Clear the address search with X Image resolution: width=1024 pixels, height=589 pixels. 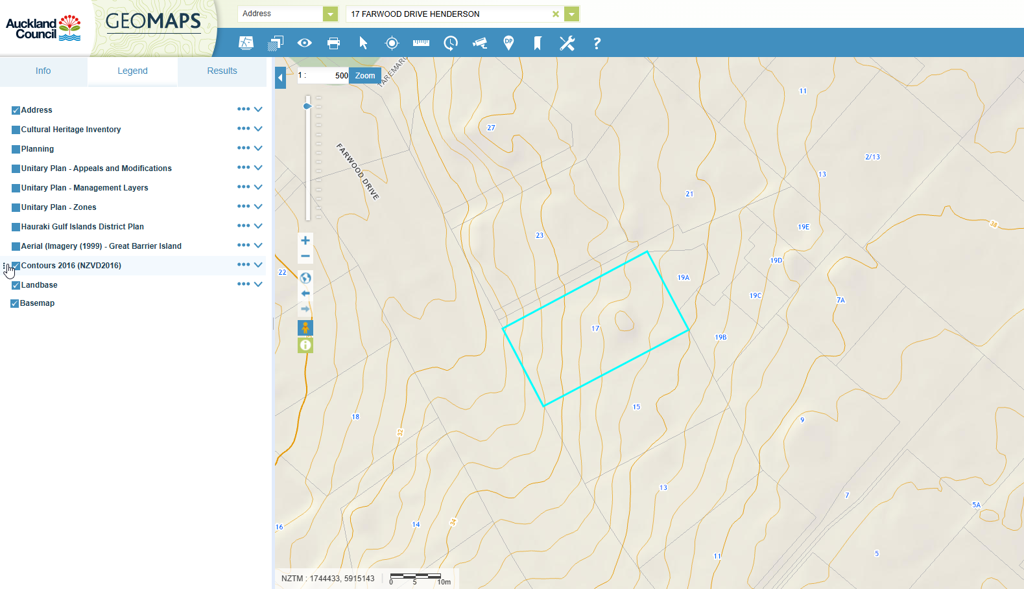pyautogui.click(x=556, y=14)
